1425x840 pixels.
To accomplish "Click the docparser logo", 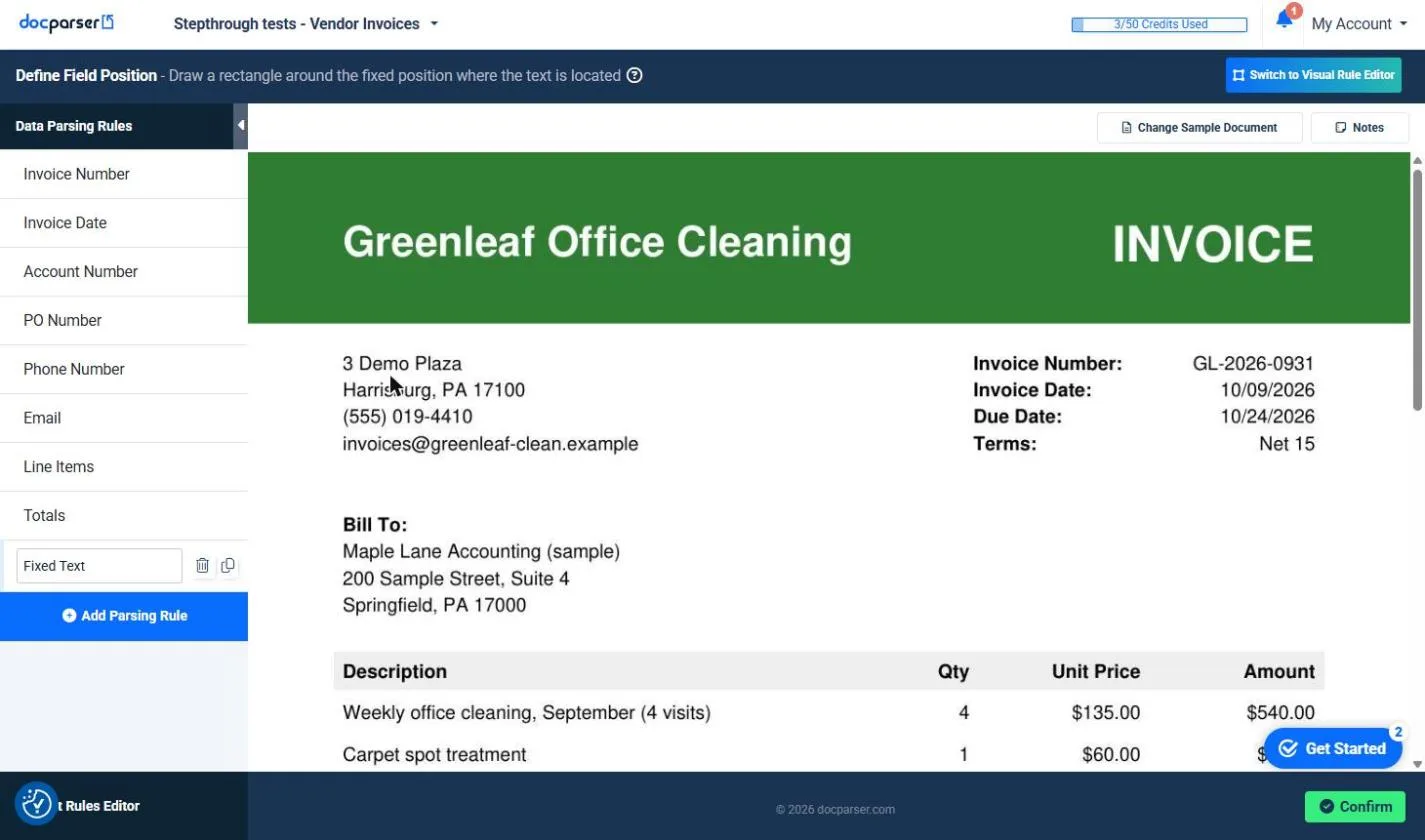I will pos(66,22).
